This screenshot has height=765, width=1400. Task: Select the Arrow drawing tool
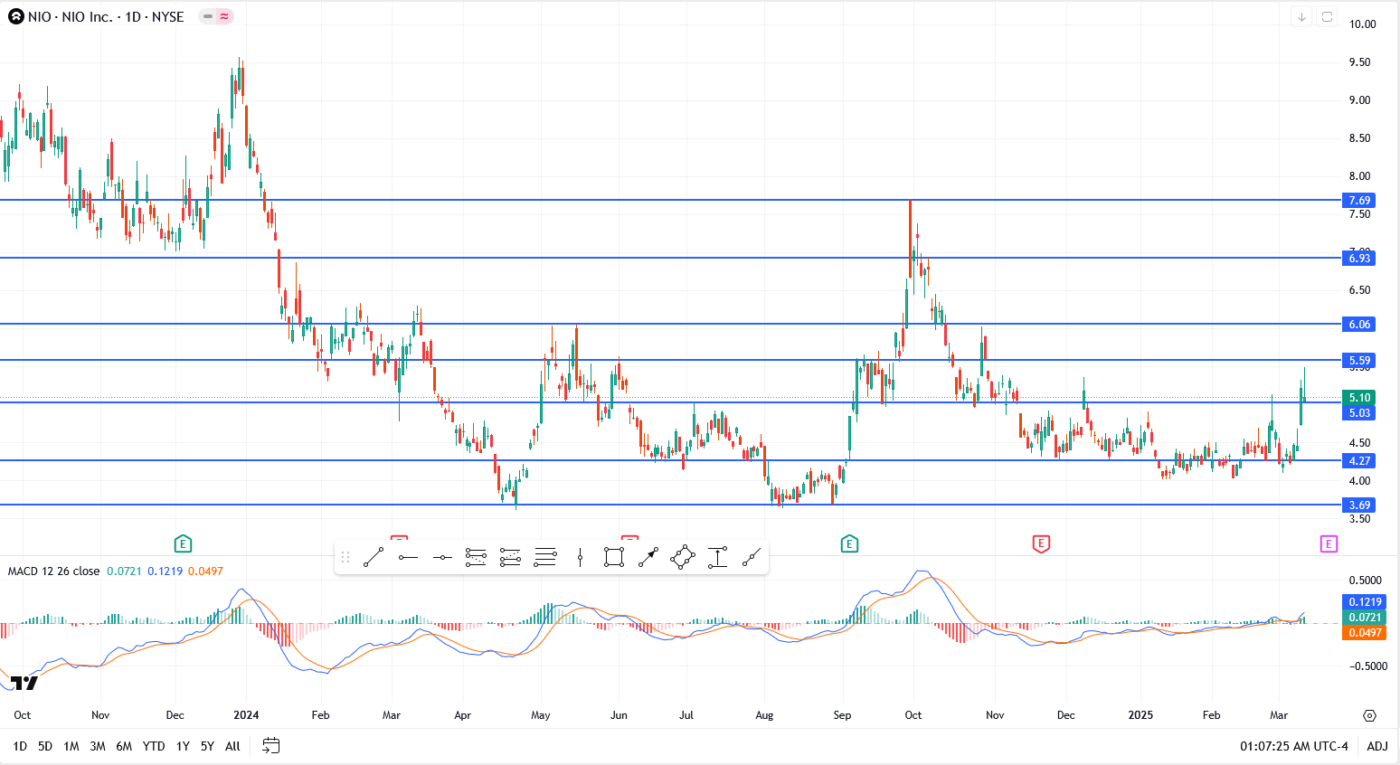648,557
